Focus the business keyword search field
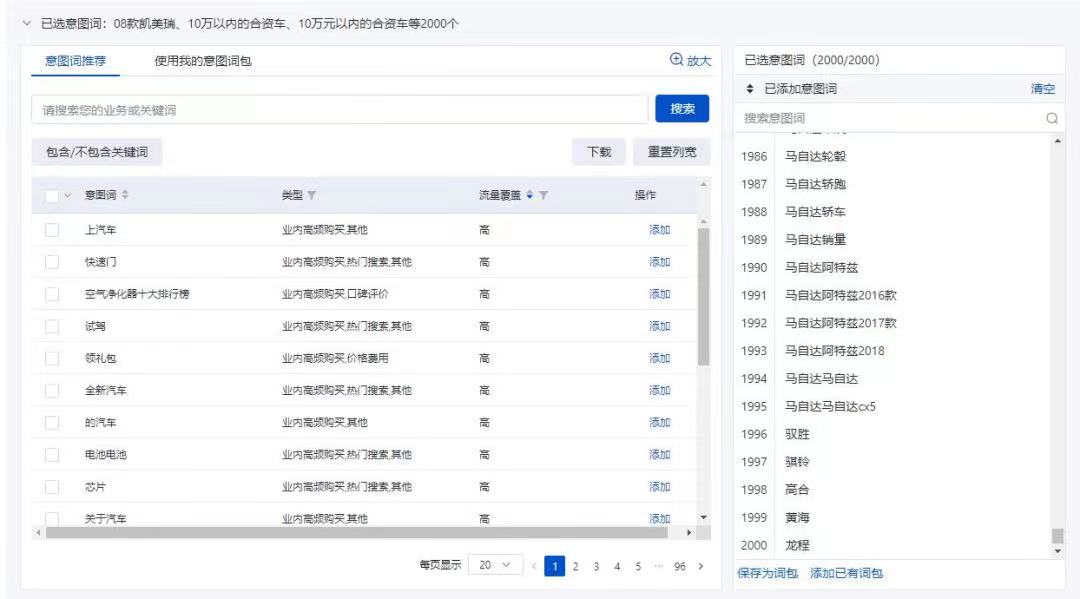Screen dimensions: 1080x599 click(x=340, y=109)
